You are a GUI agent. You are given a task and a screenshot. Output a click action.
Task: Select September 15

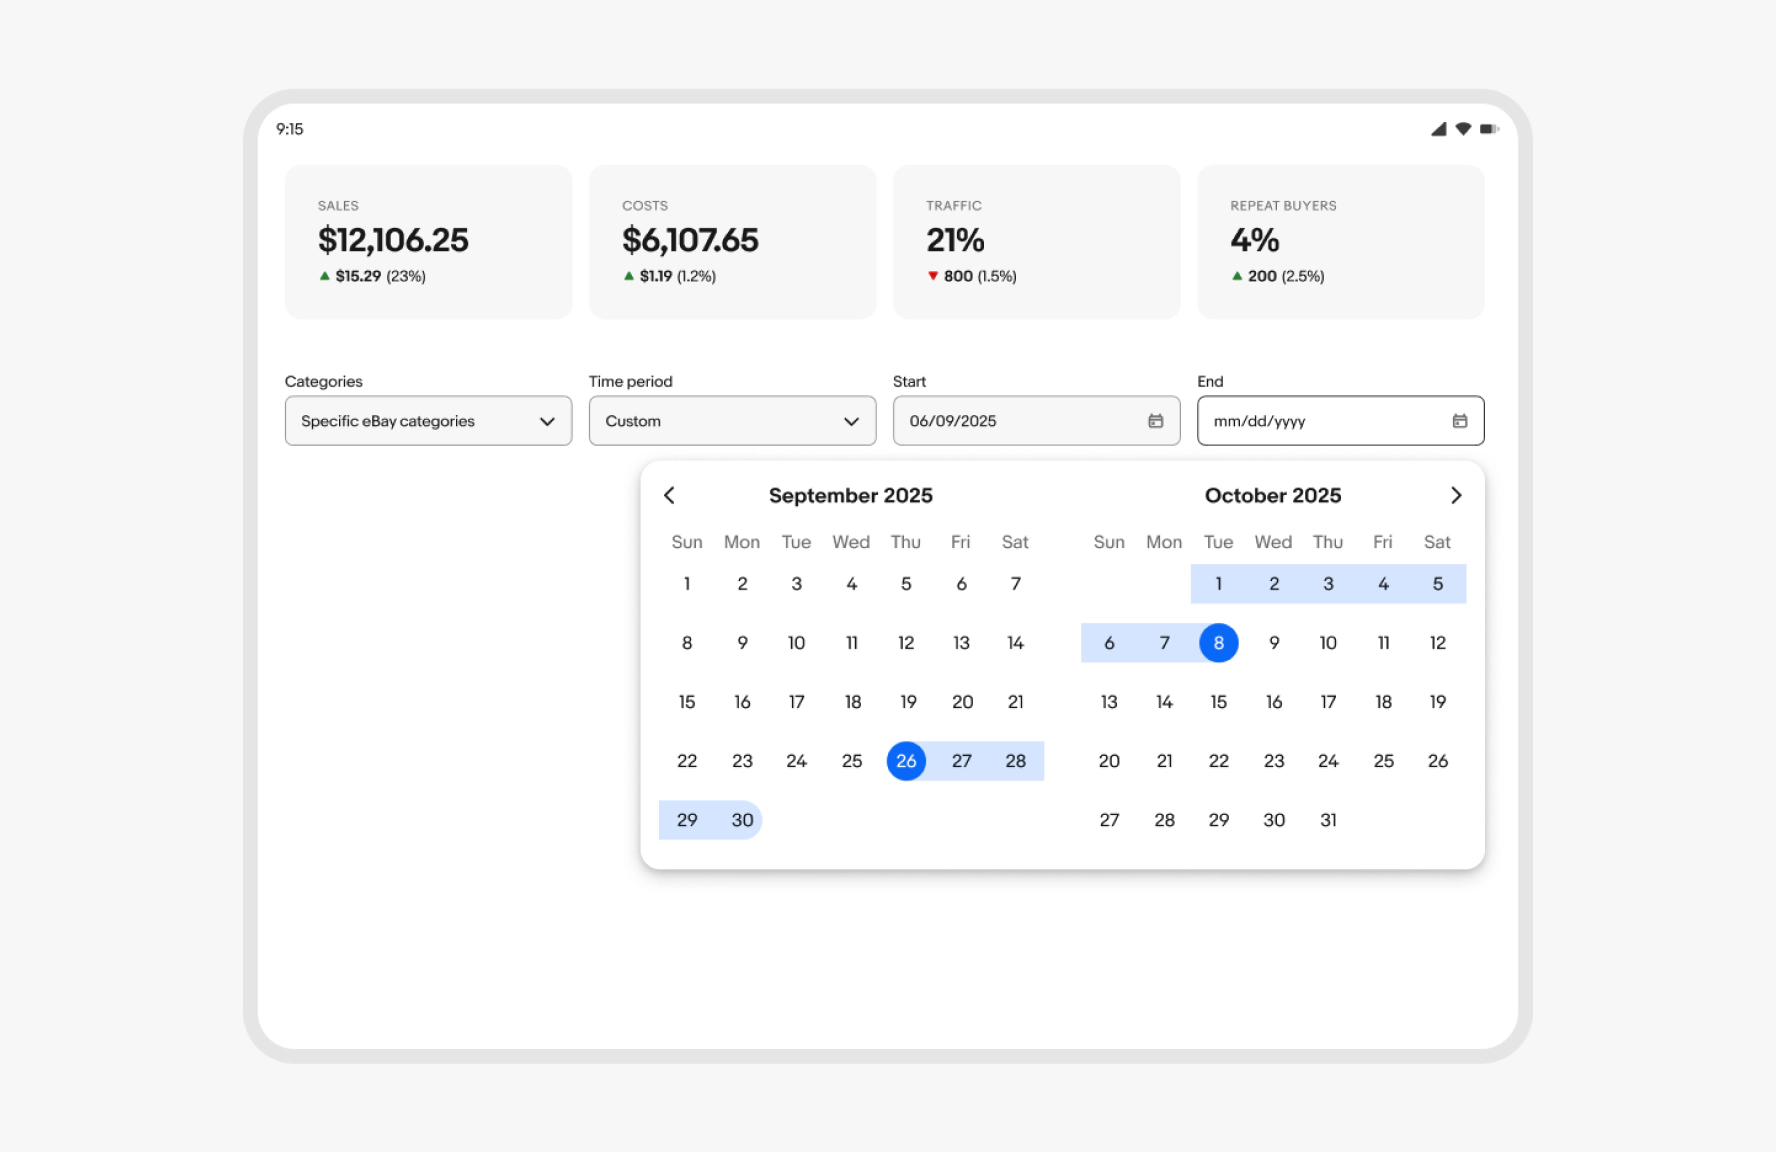[x=687, y=702]
